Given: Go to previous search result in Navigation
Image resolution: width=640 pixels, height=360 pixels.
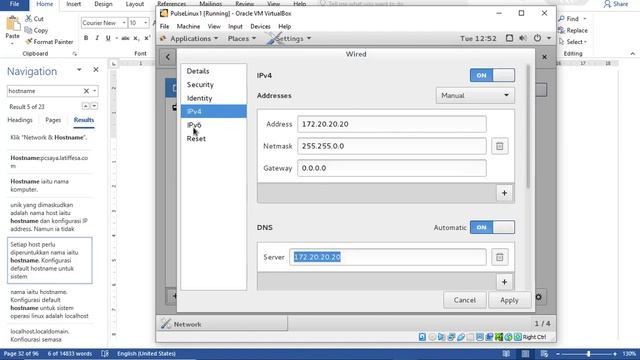Looking at the screenshot, I should (85, 106).
